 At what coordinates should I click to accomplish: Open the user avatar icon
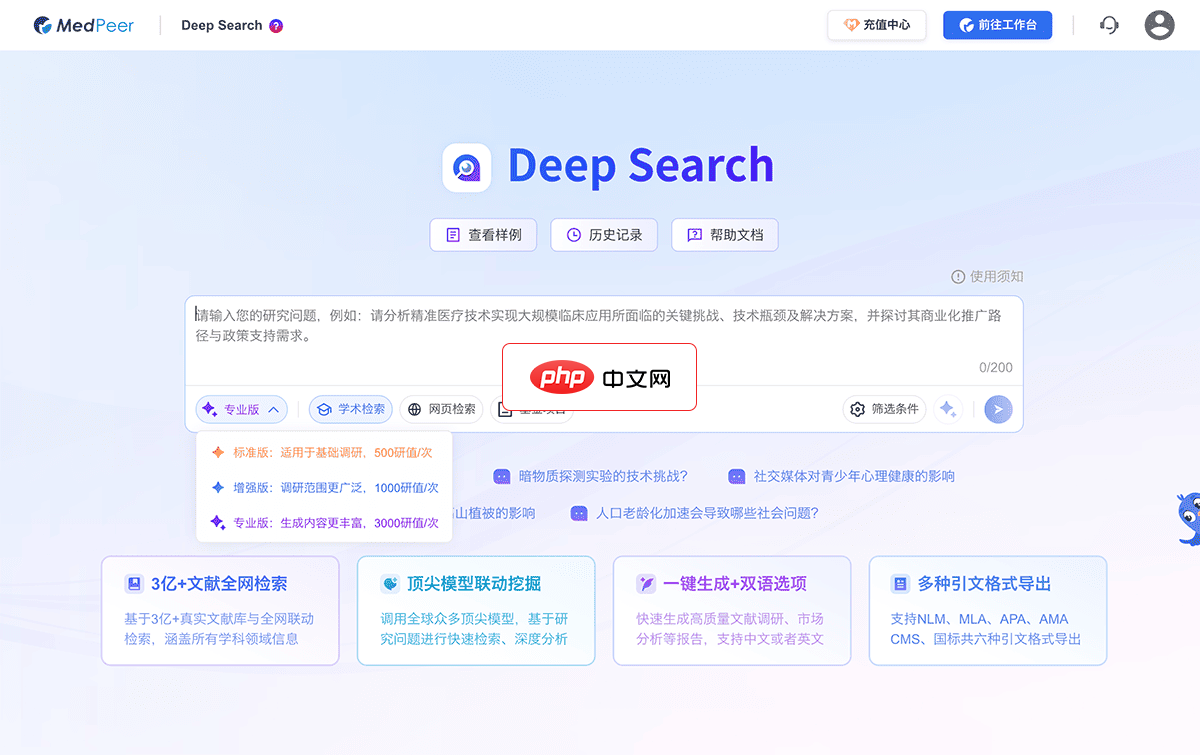point(1159,25)
